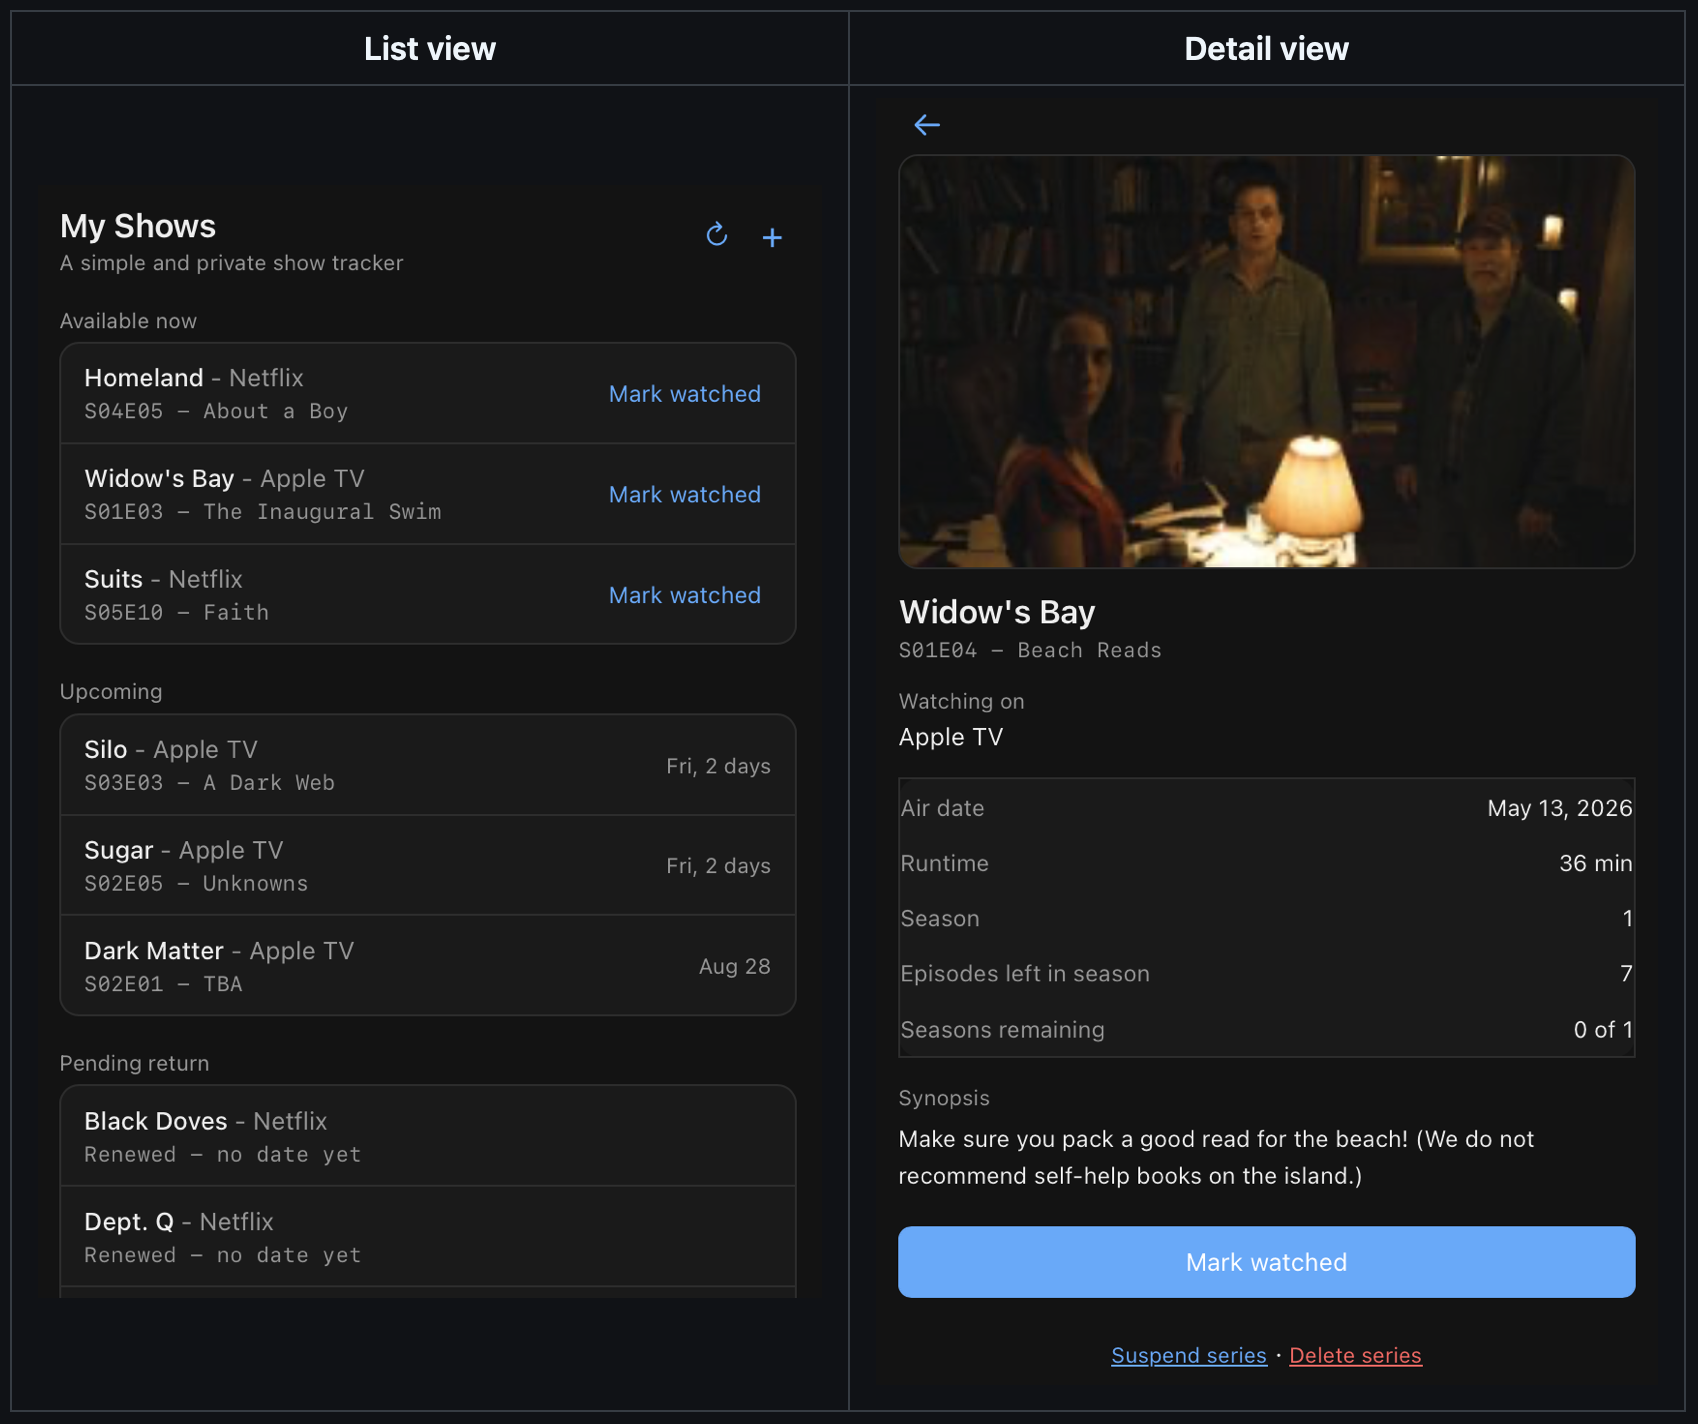The width and height of the screenshot is (1698, 1424).
Task: Mark Suits episode Faith as watched
Action: pyautogui.click(x=685, y=595)
